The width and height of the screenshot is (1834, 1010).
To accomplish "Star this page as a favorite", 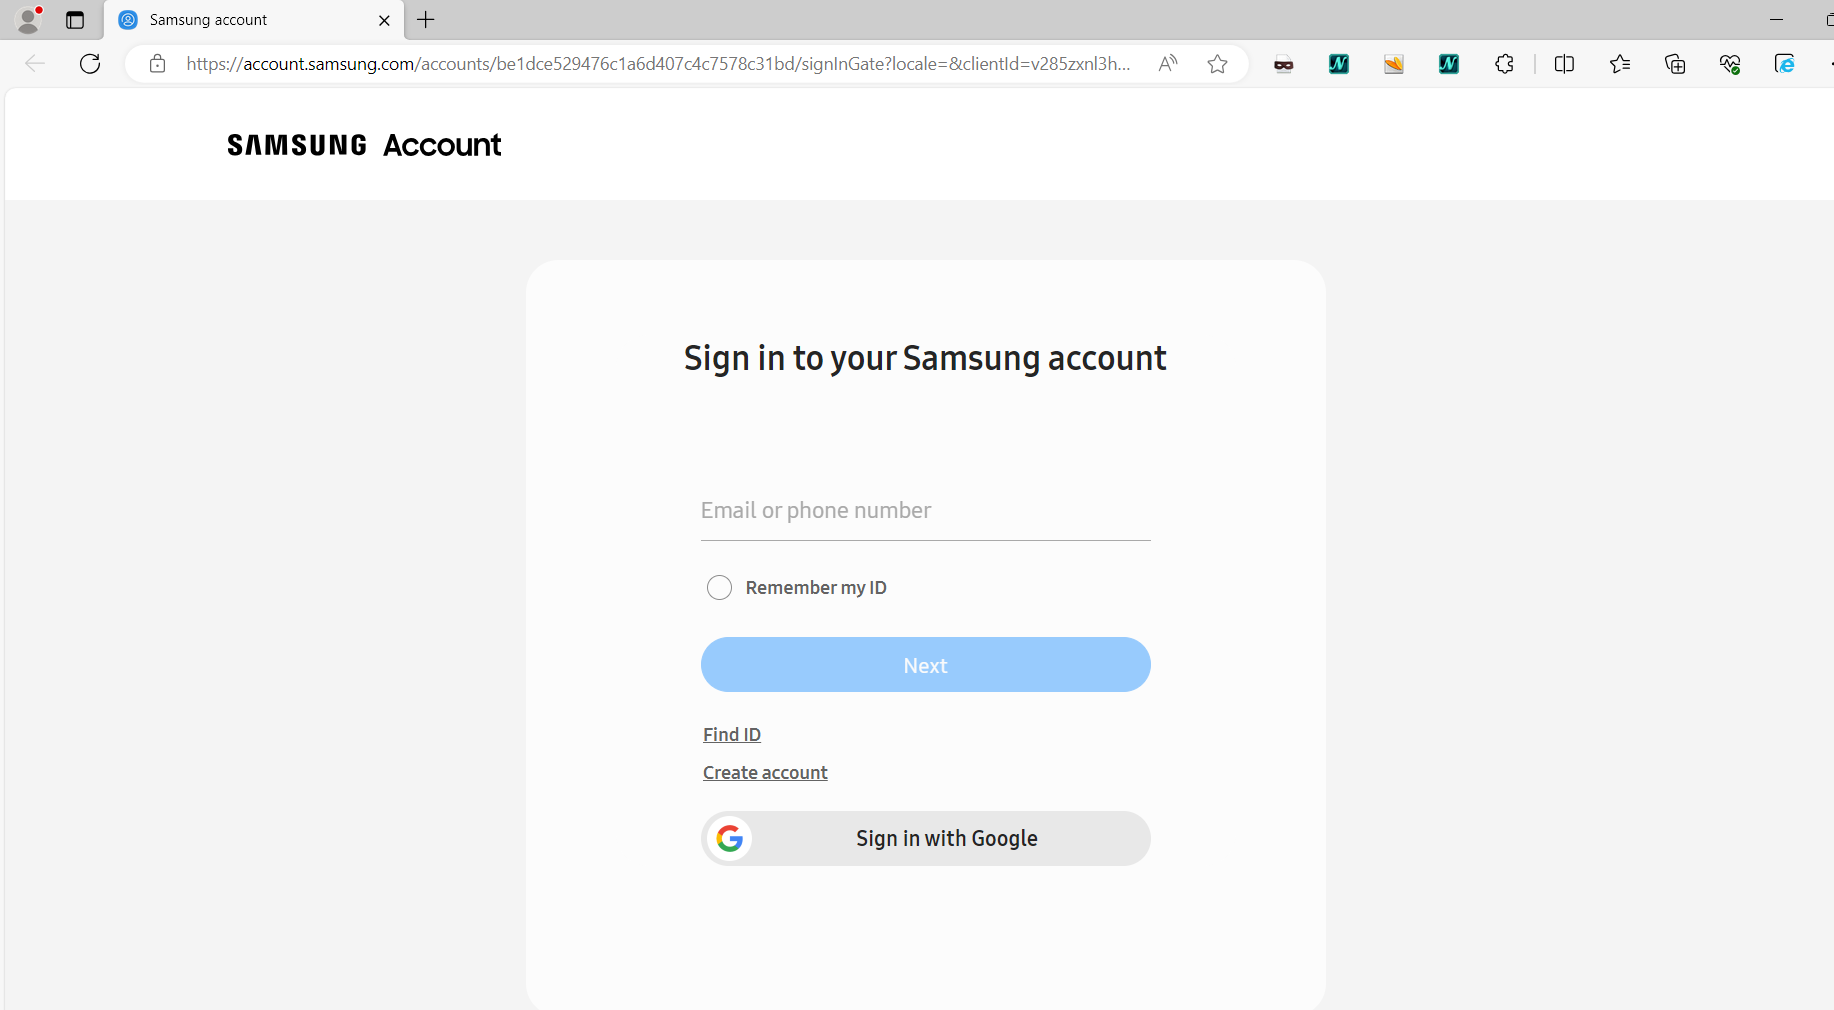I will point(1217,63).
